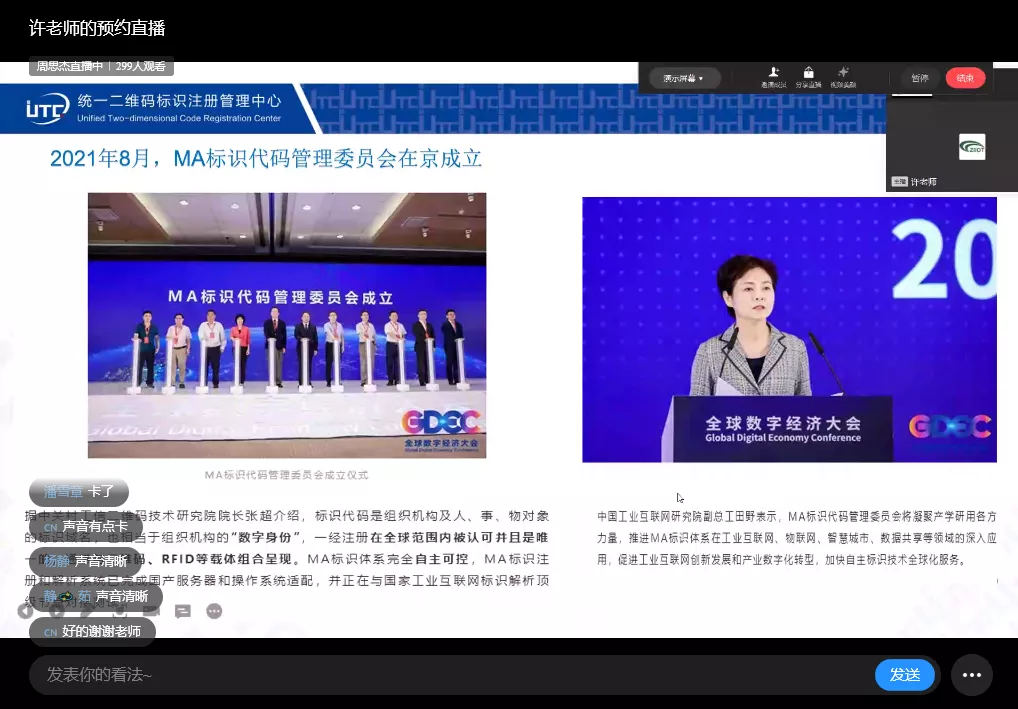Click the slide heading 2021年8月 MA标识代码管理委员会在京成立
The image size is (1018, 709).
266,158
